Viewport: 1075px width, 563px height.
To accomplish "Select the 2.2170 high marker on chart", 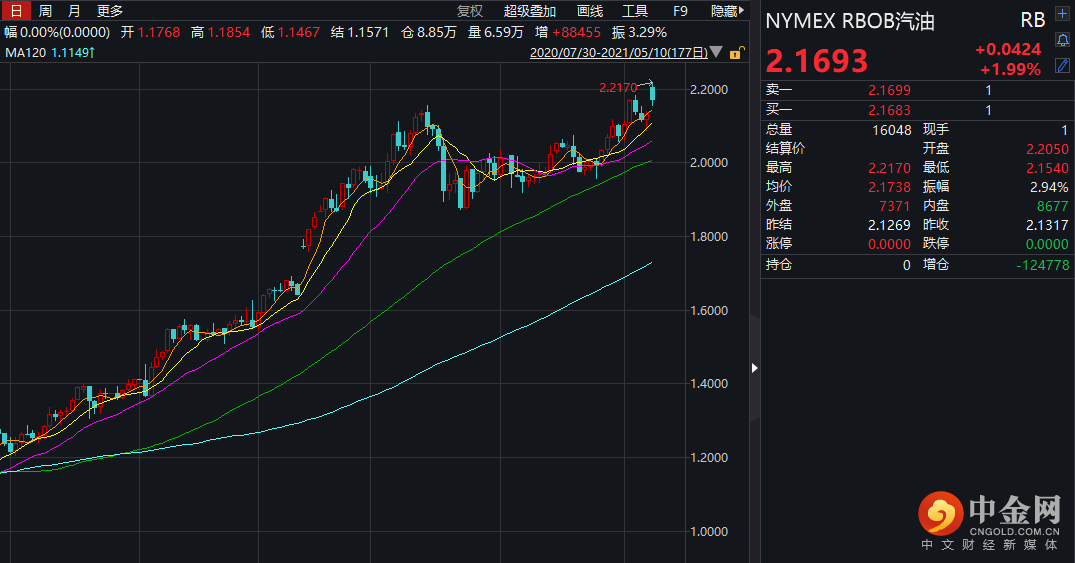I will tap(618, 87).
